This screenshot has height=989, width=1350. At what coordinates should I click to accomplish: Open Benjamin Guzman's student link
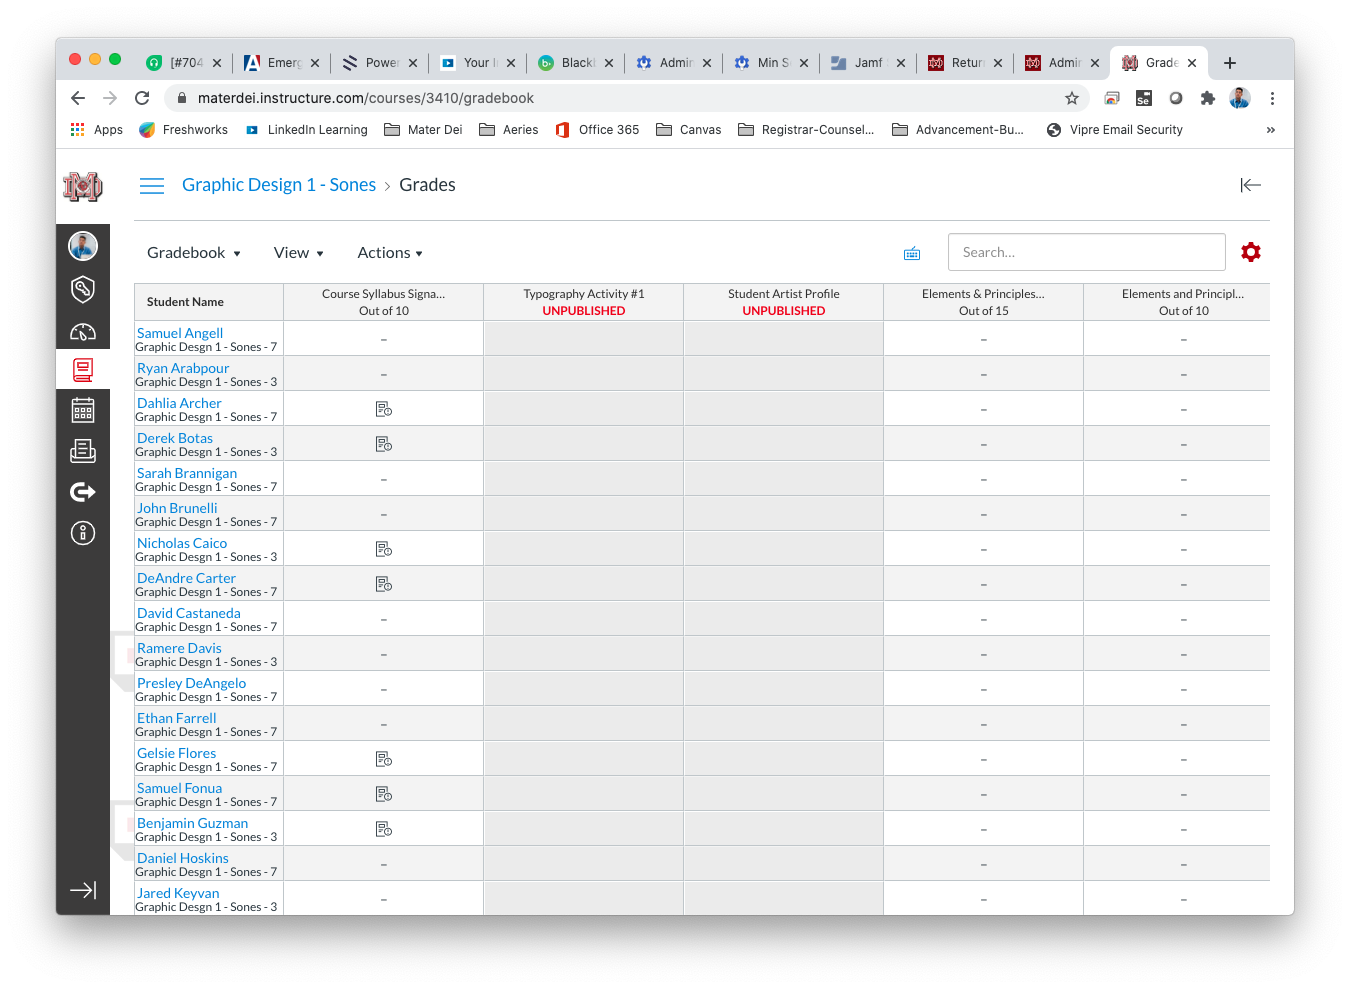[192, 823]
